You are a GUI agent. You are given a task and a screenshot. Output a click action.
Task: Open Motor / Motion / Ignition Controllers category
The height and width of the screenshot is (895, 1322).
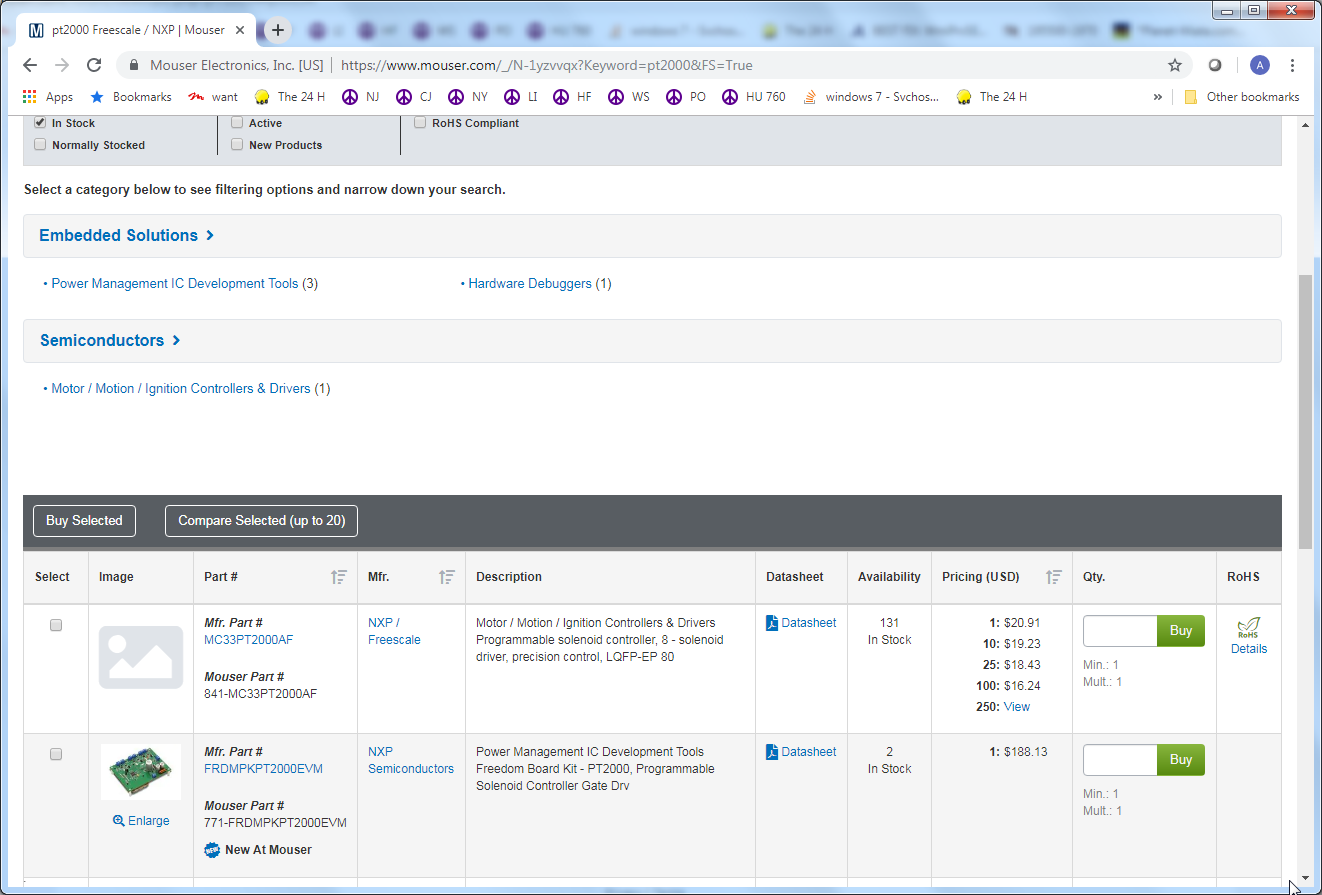point(181,389)
